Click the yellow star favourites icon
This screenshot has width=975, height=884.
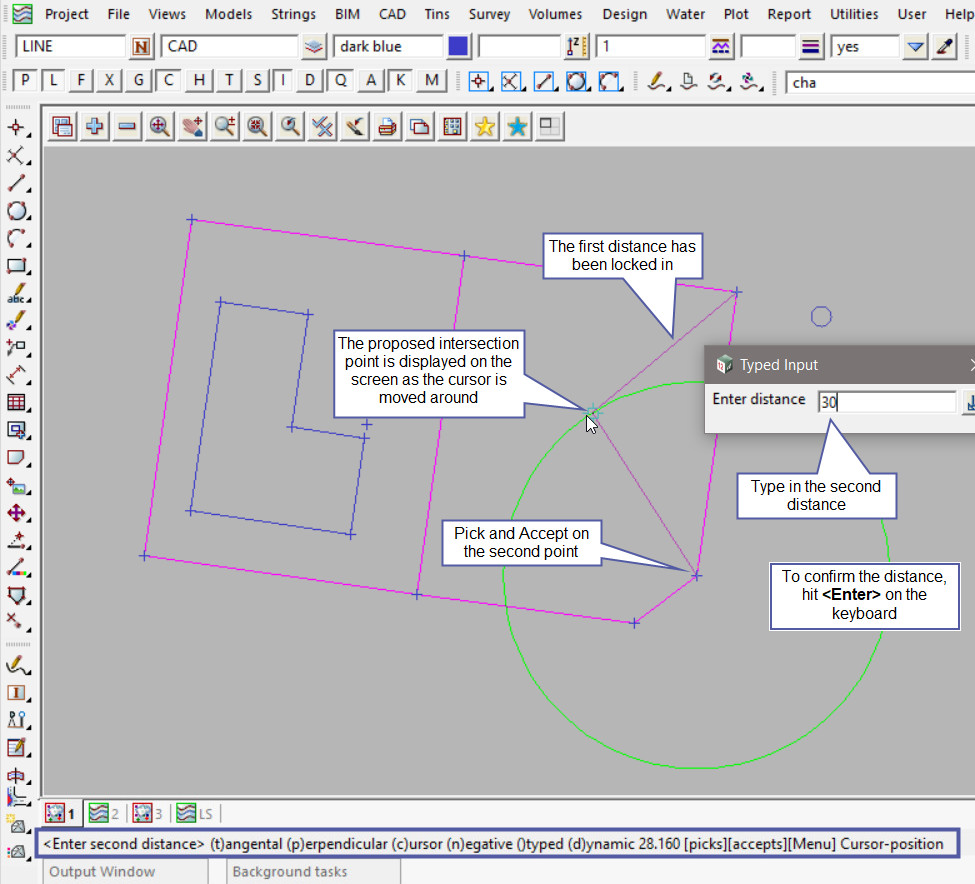(485, 126)
